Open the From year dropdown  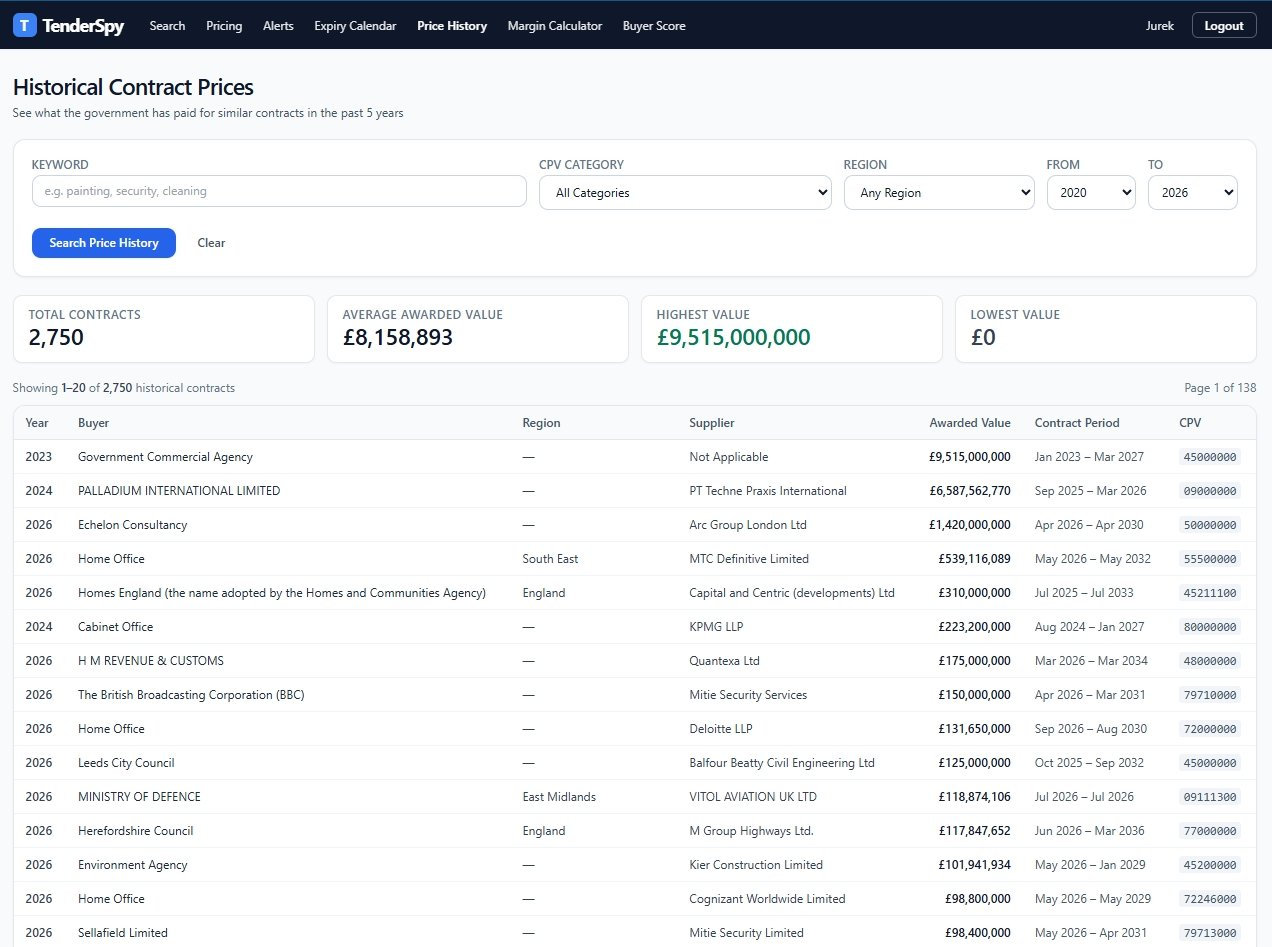[x=1091, y=193]
